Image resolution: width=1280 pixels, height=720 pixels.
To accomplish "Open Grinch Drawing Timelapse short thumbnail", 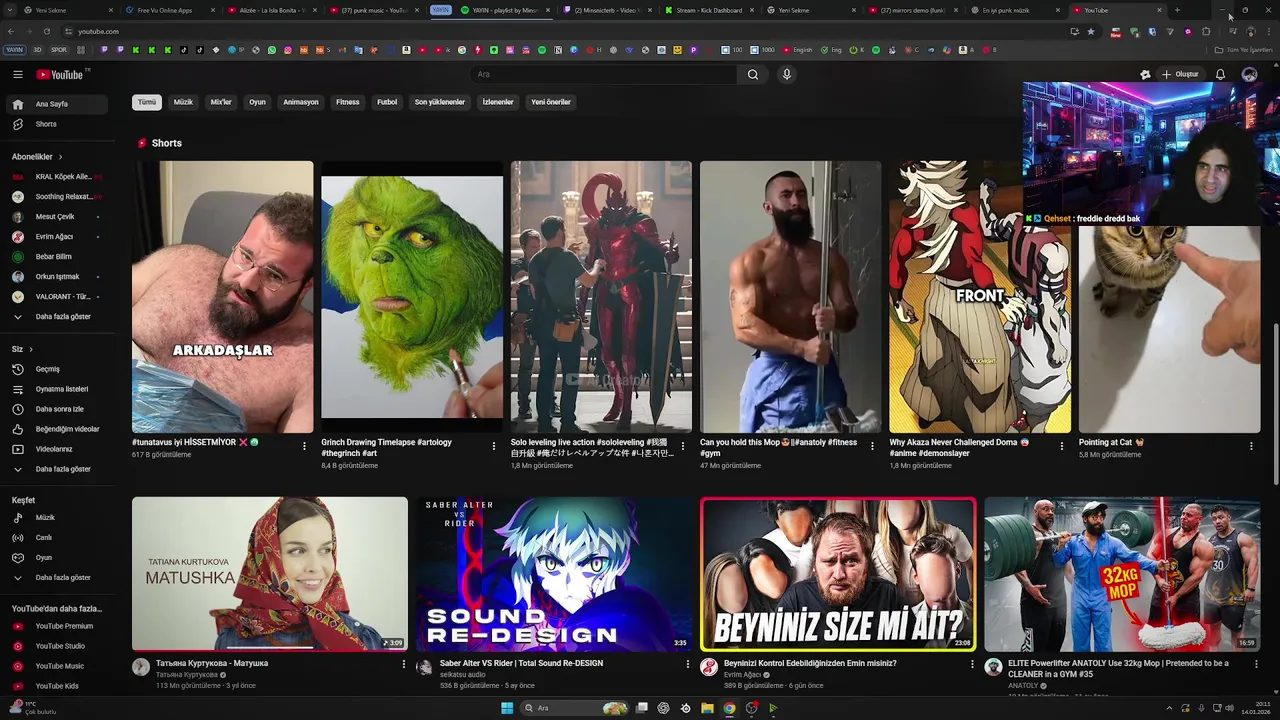I will click(x=412, y=297).
